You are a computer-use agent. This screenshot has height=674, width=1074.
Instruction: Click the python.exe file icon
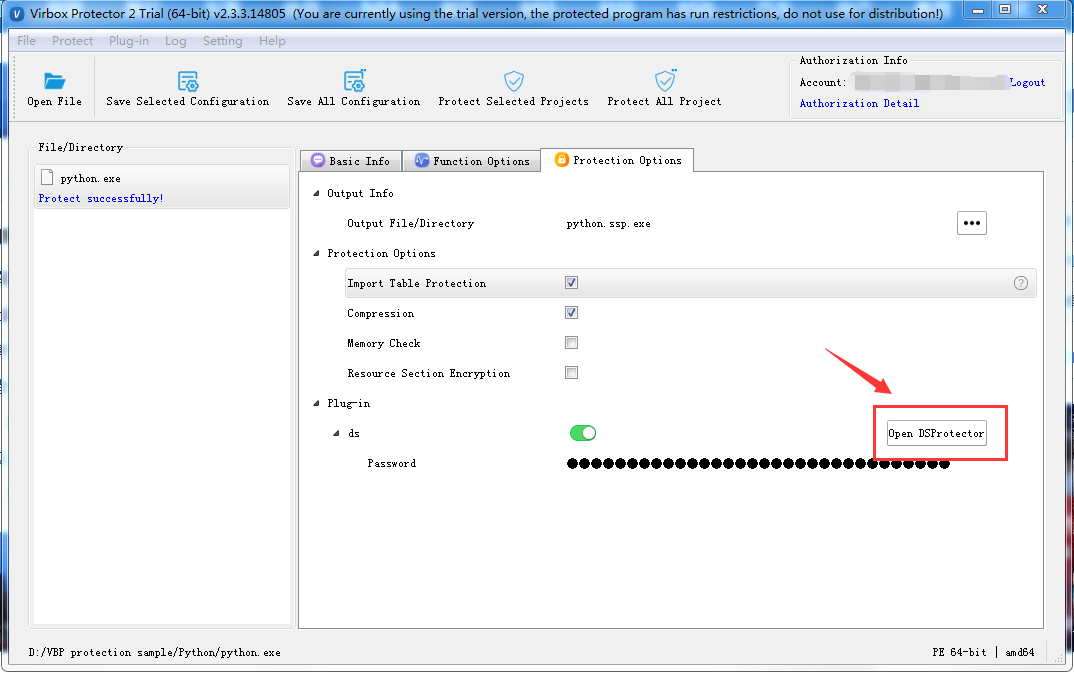(x=47, y=177)
